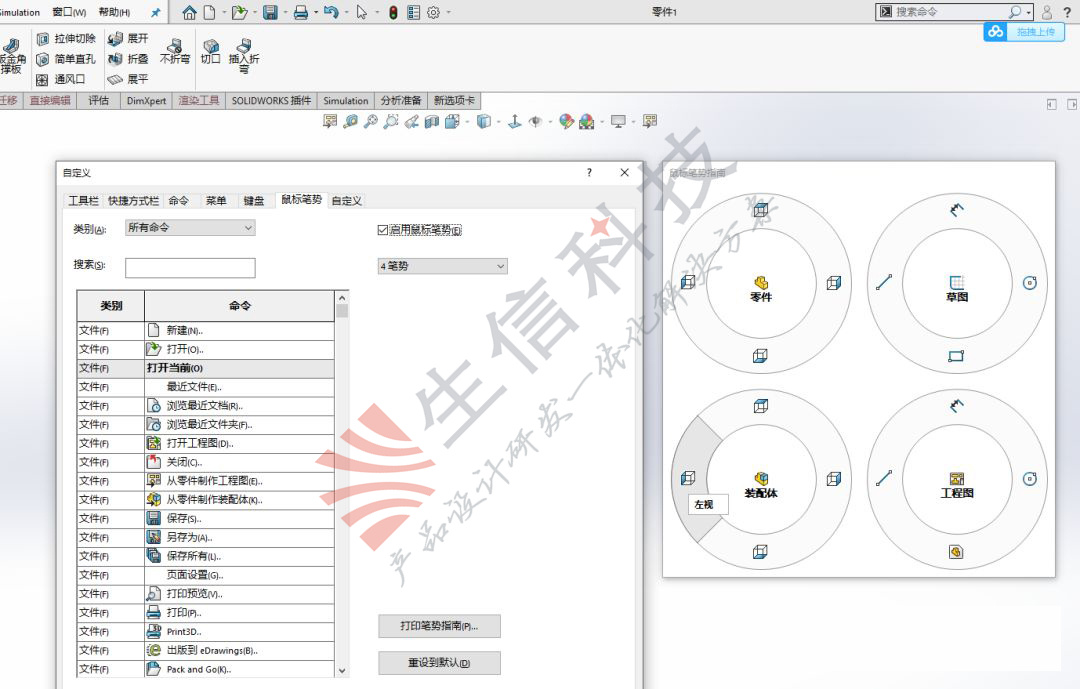The image size is (1080, 689).
Task: Click the command list scrollbar down arrow
Action: (342, 670)
